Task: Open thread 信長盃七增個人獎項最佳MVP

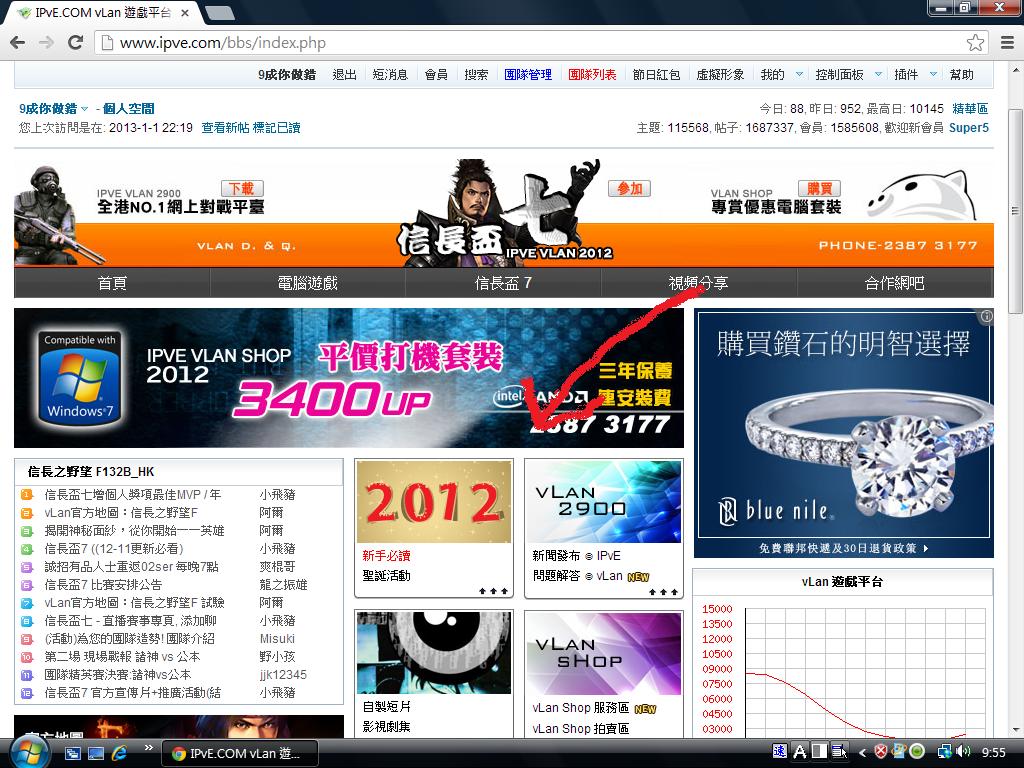Action: click(133, 495)
